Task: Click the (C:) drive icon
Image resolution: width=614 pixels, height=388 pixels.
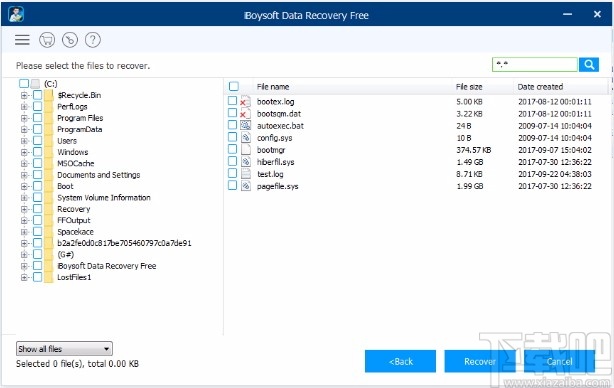Action: (35, 83)
